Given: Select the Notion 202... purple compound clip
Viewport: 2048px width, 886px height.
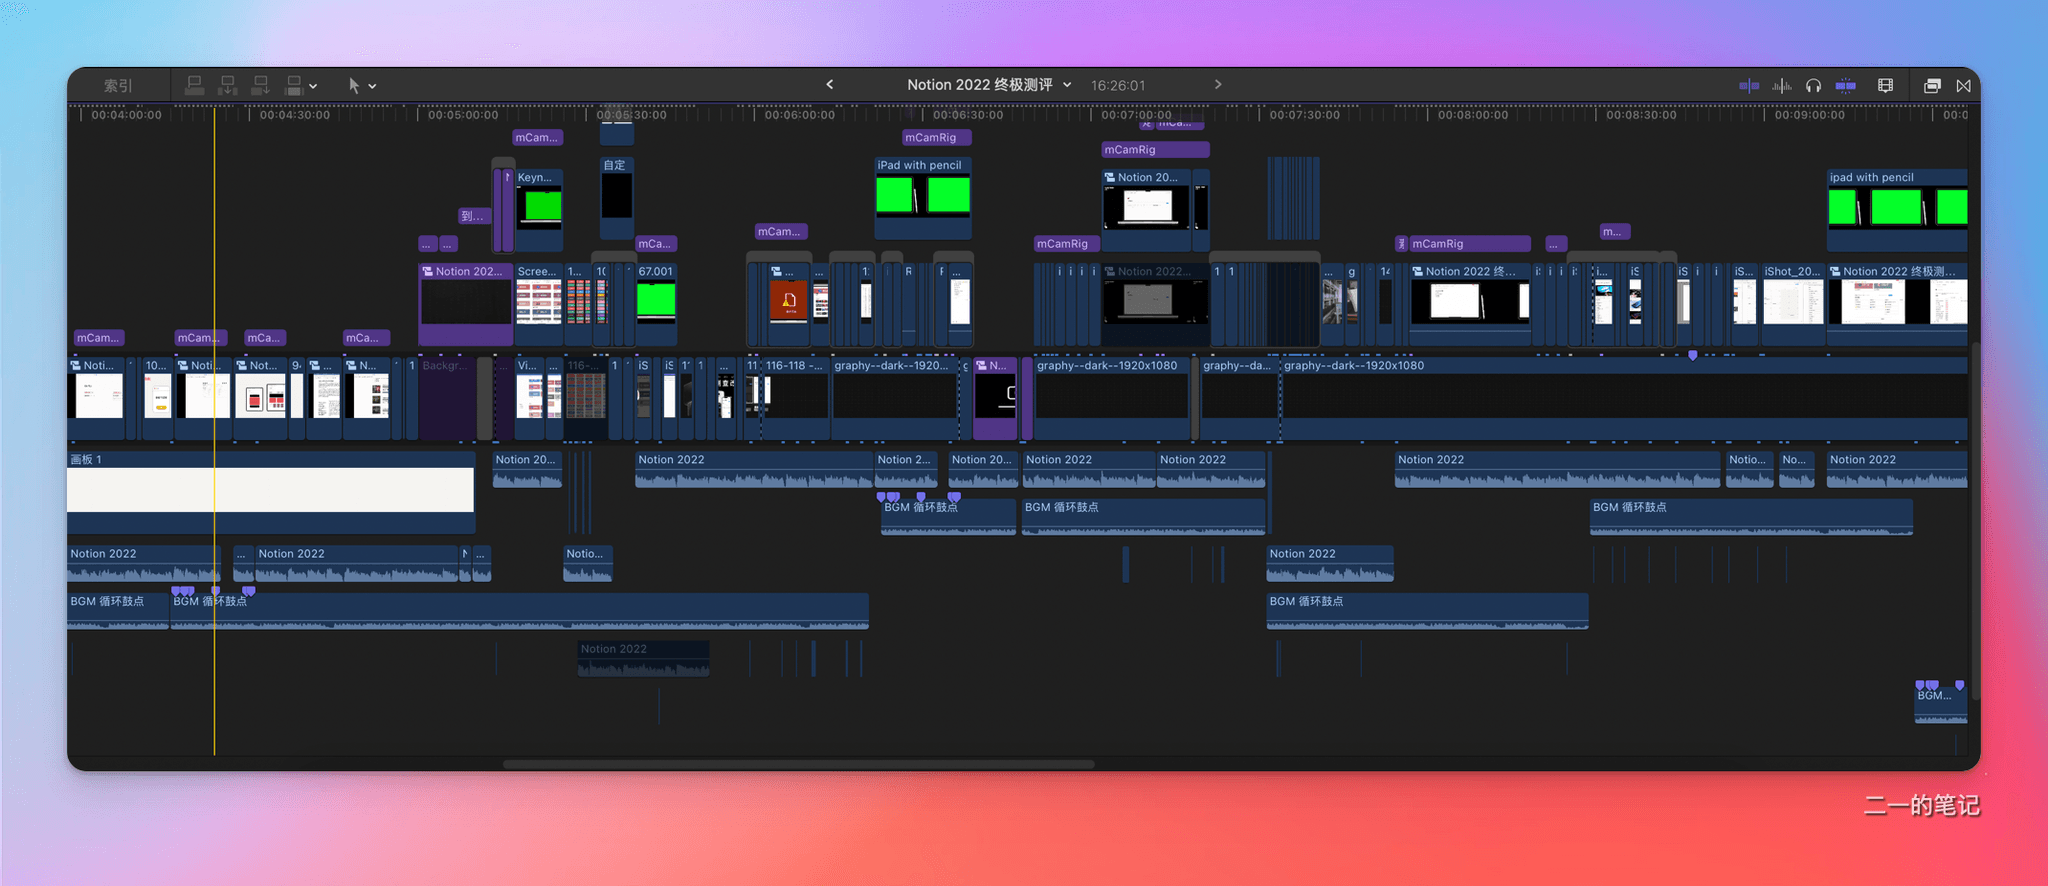Looking at the screenshot, I should click(466, 304).
